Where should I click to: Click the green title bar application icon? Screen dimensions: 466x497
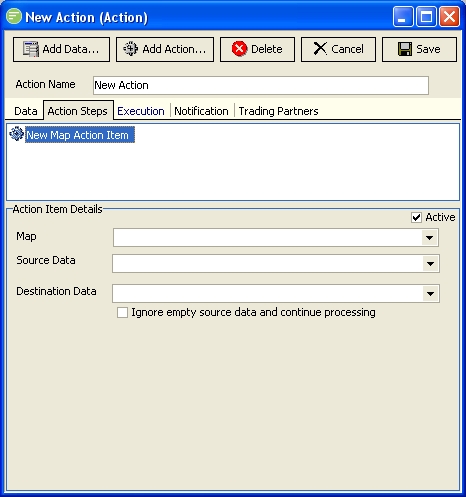coord(14,16)
